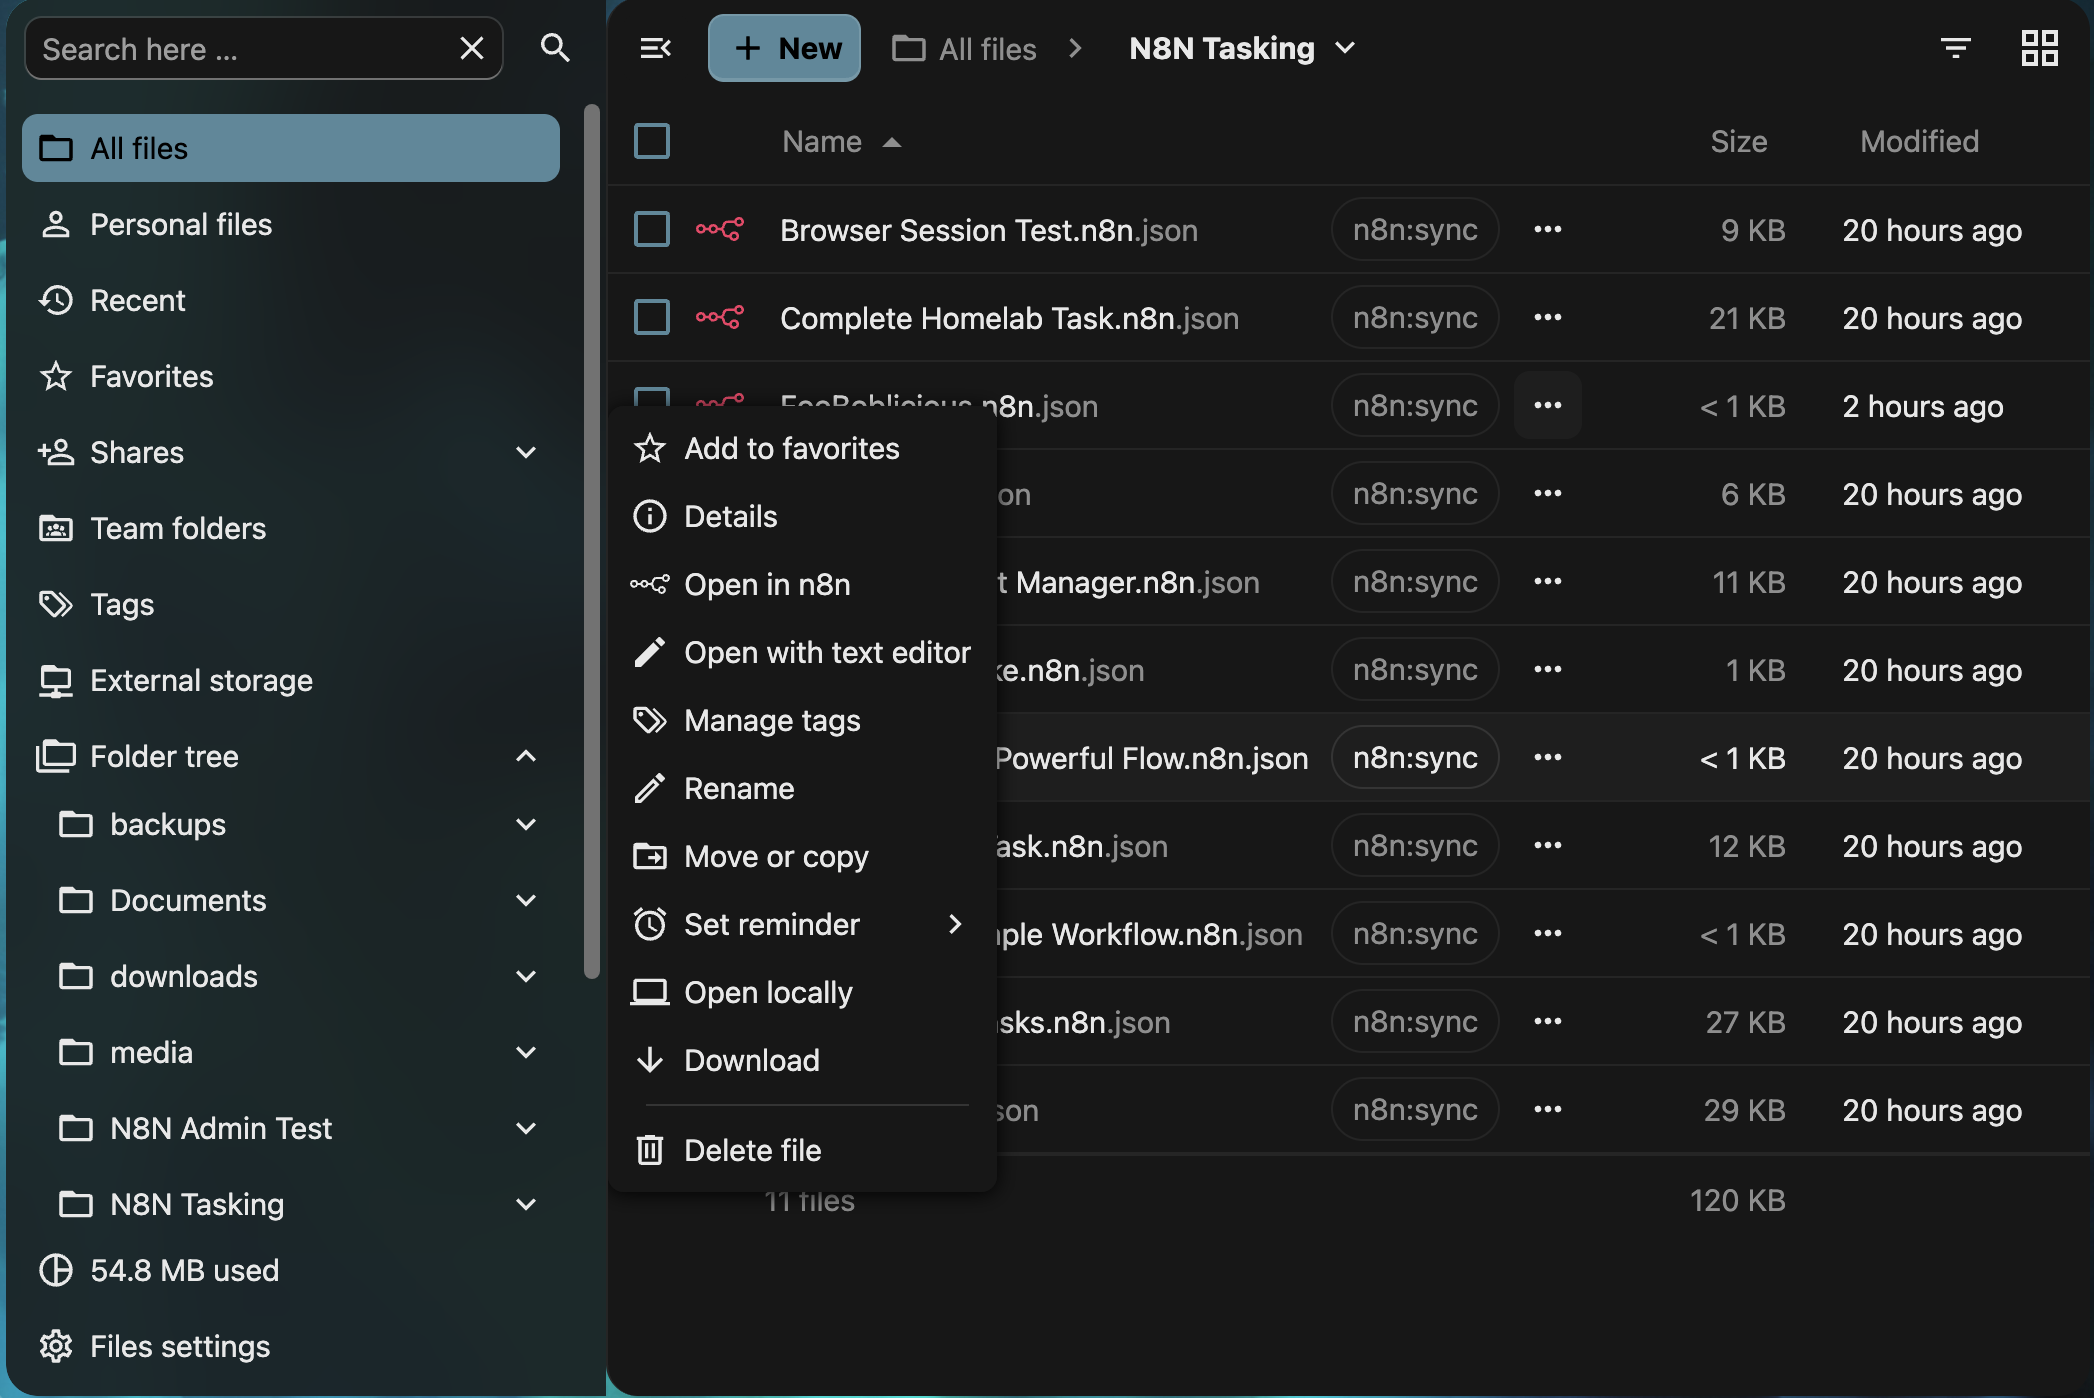Viewport: 2094px width, 1398px height.
Task: Expand the Documents folder chevron
Action: 526,900
